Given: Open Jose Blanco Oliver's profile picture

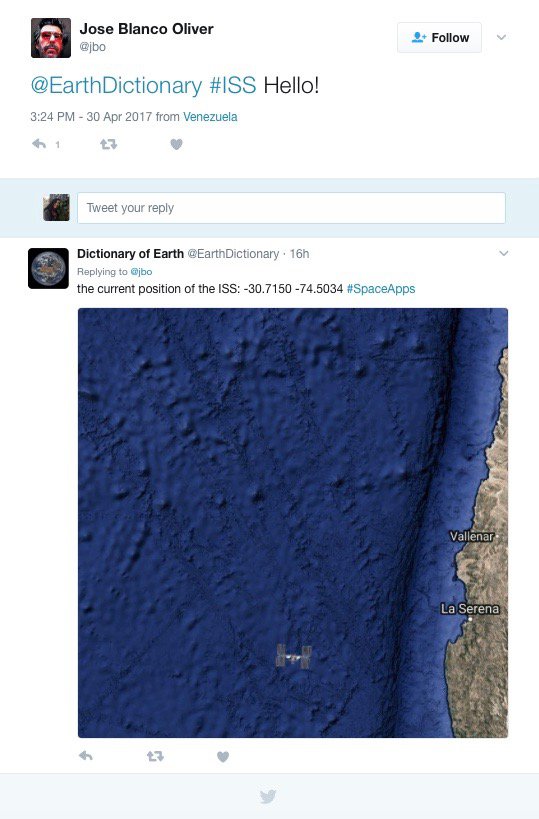Looking at the screenshot, I should (51, 38).
